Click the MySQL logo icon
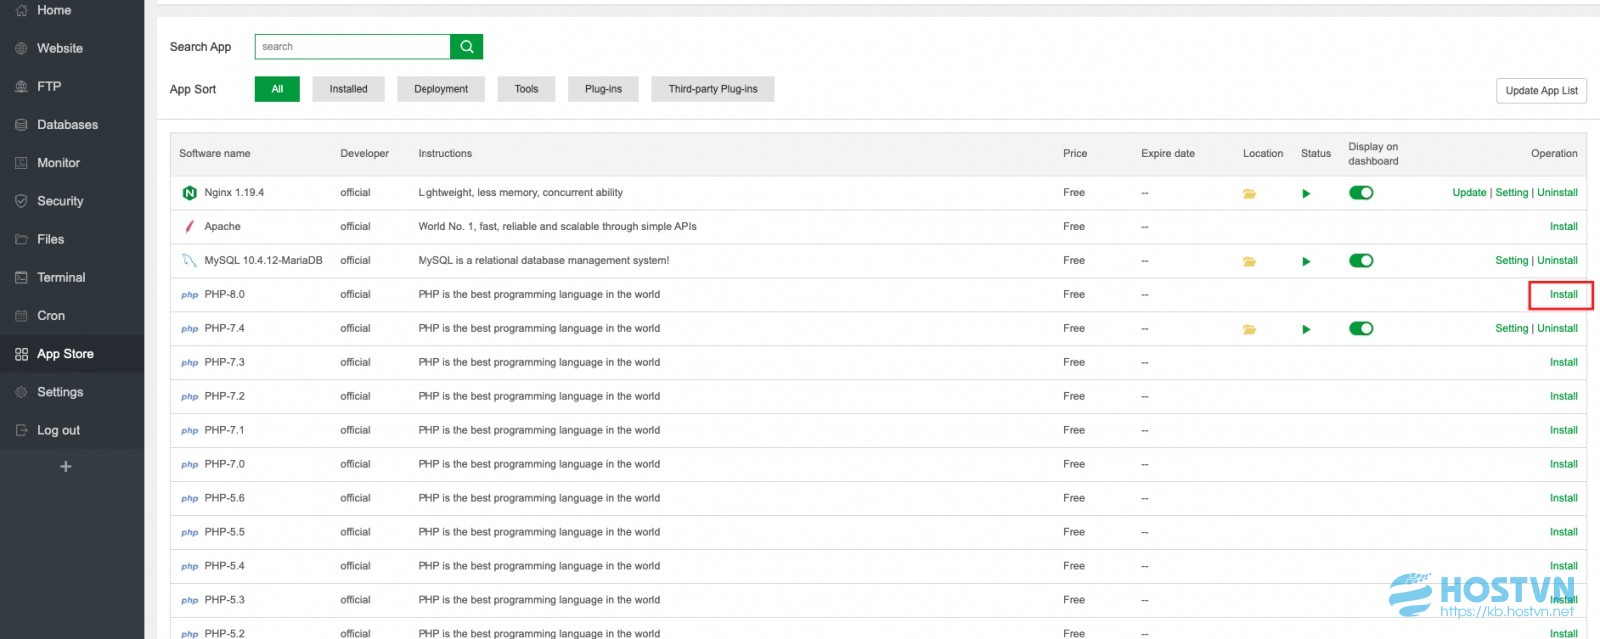1600x639 pixels. [x=189, y=261]
